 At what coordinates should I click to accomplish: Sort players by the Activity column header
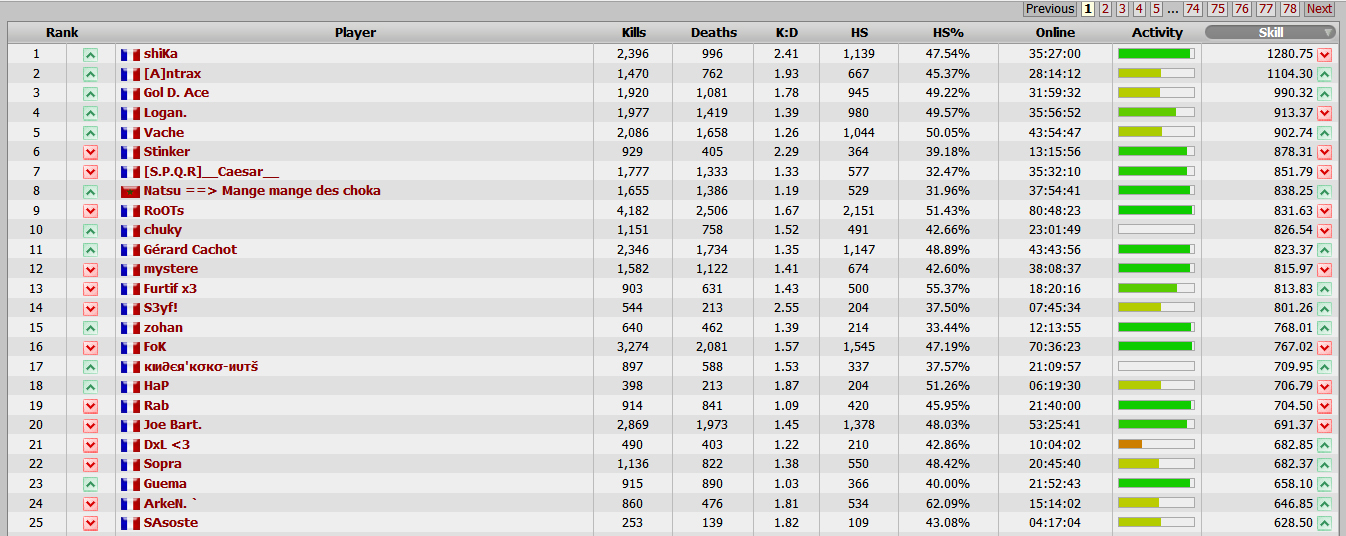(1157, 33)
